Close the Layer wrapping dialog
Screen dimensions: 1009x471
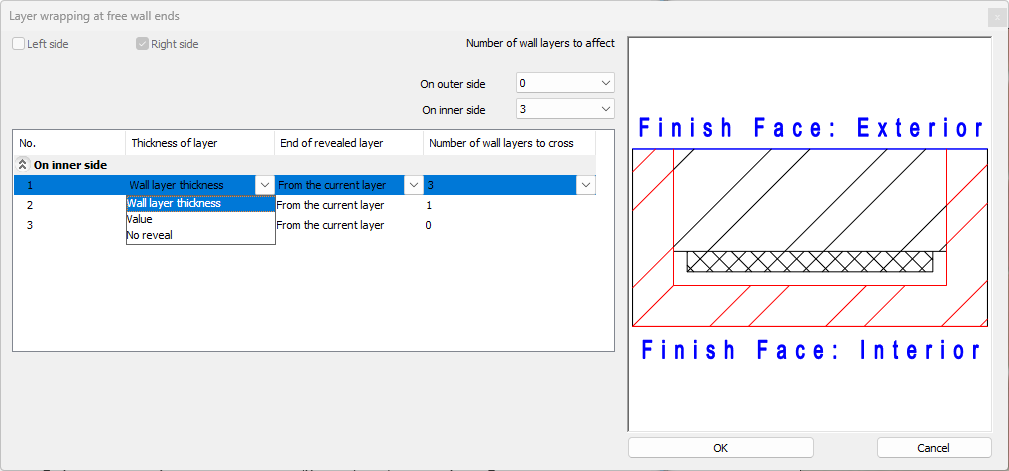tap(997, 17)
